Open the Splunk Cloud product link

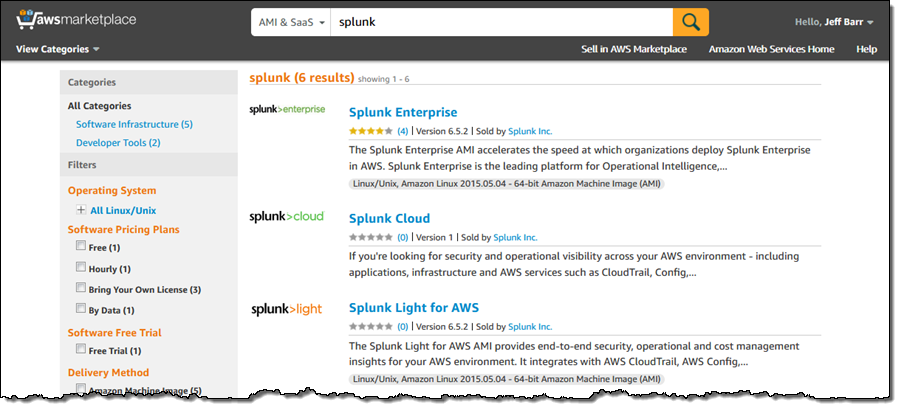point(389,218)
